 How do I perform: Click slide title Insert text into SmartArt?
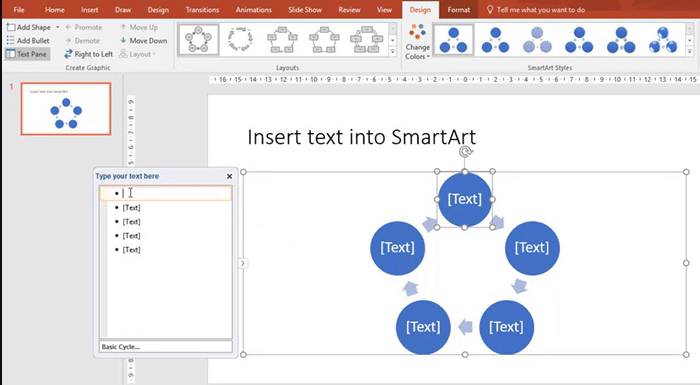tap(361, 137)
